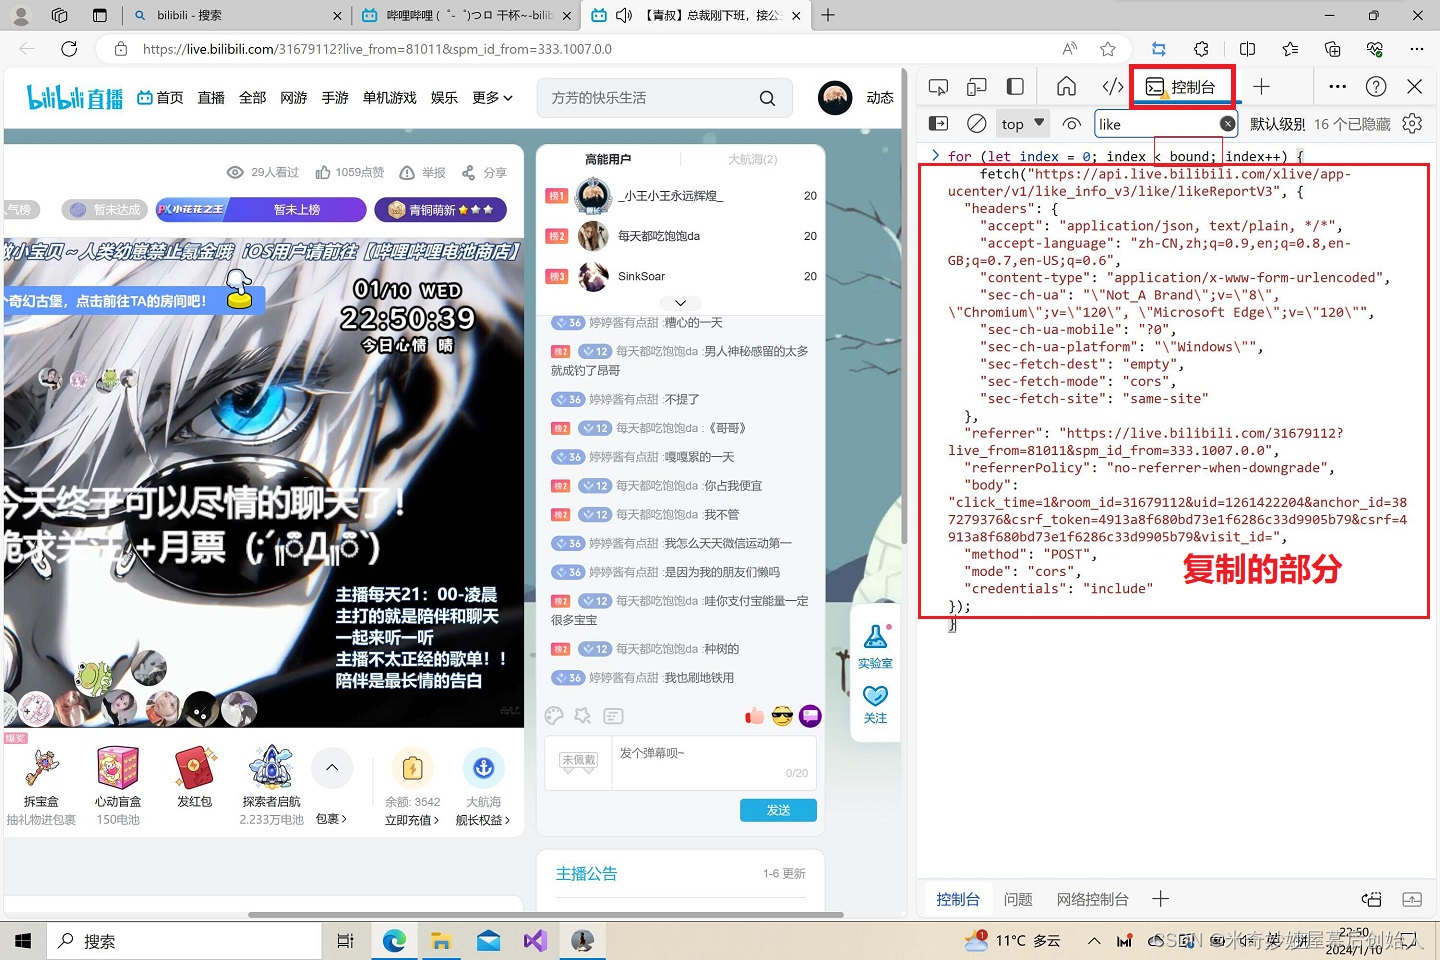Open browser extensions puzzle icon
The image size is (1440, 960).
(x=1201, y=49)
